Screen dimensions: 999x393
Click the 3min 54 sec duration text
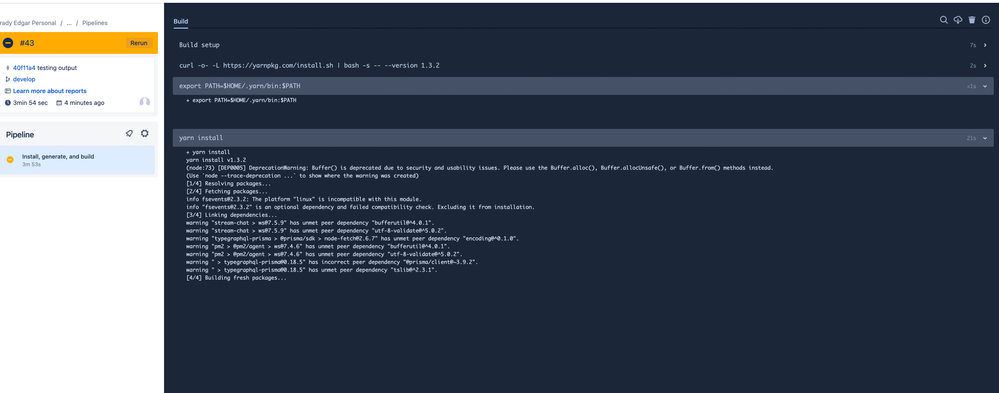coord(31,103)
